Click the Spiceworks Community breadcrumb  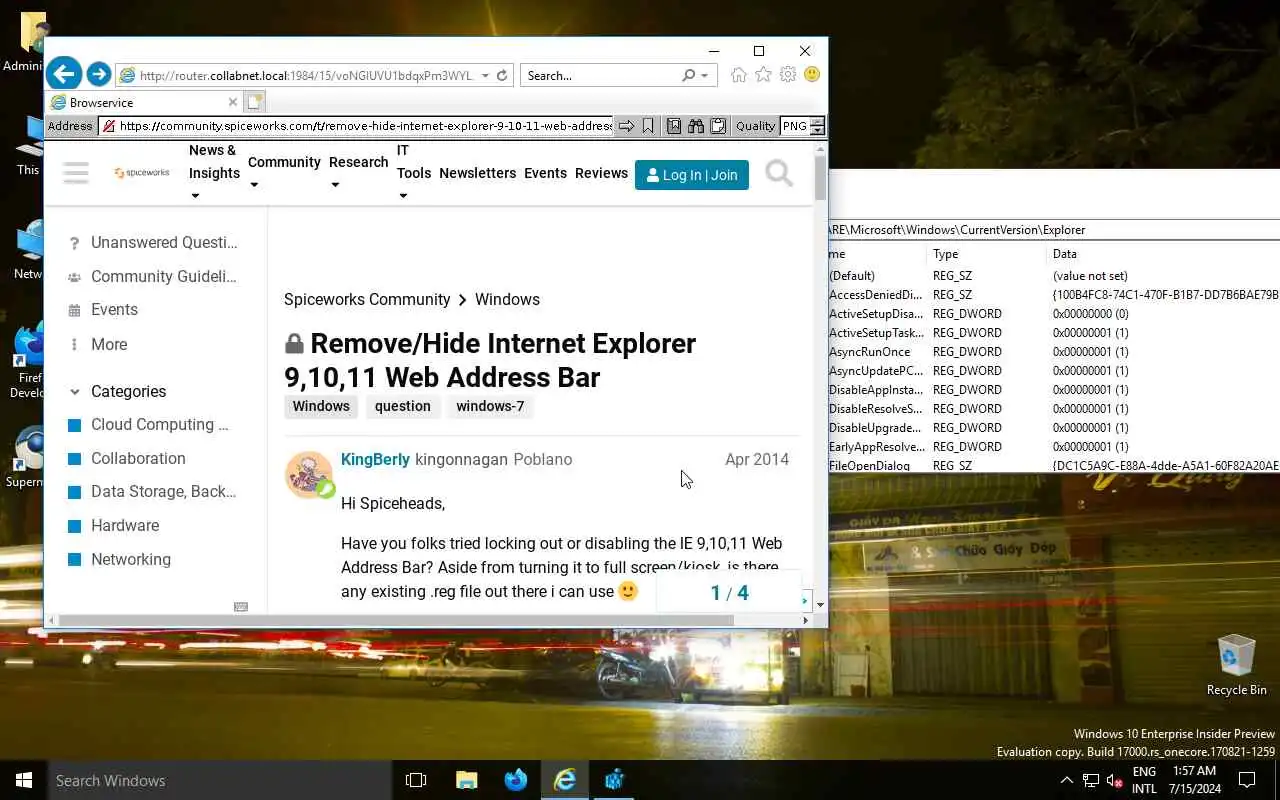click(x=367, y=299)
